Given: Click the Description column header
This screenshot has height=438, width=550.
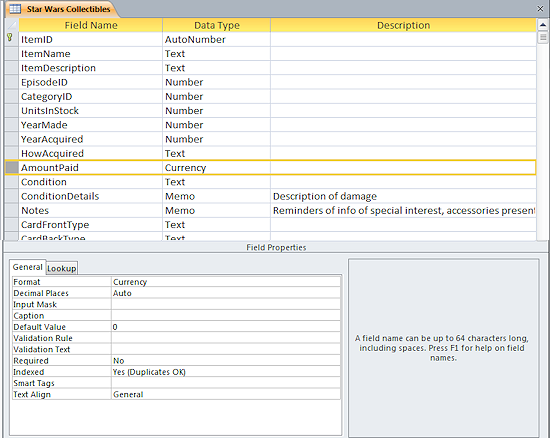Looking at the screenshot, I should [x=403, y=25].
